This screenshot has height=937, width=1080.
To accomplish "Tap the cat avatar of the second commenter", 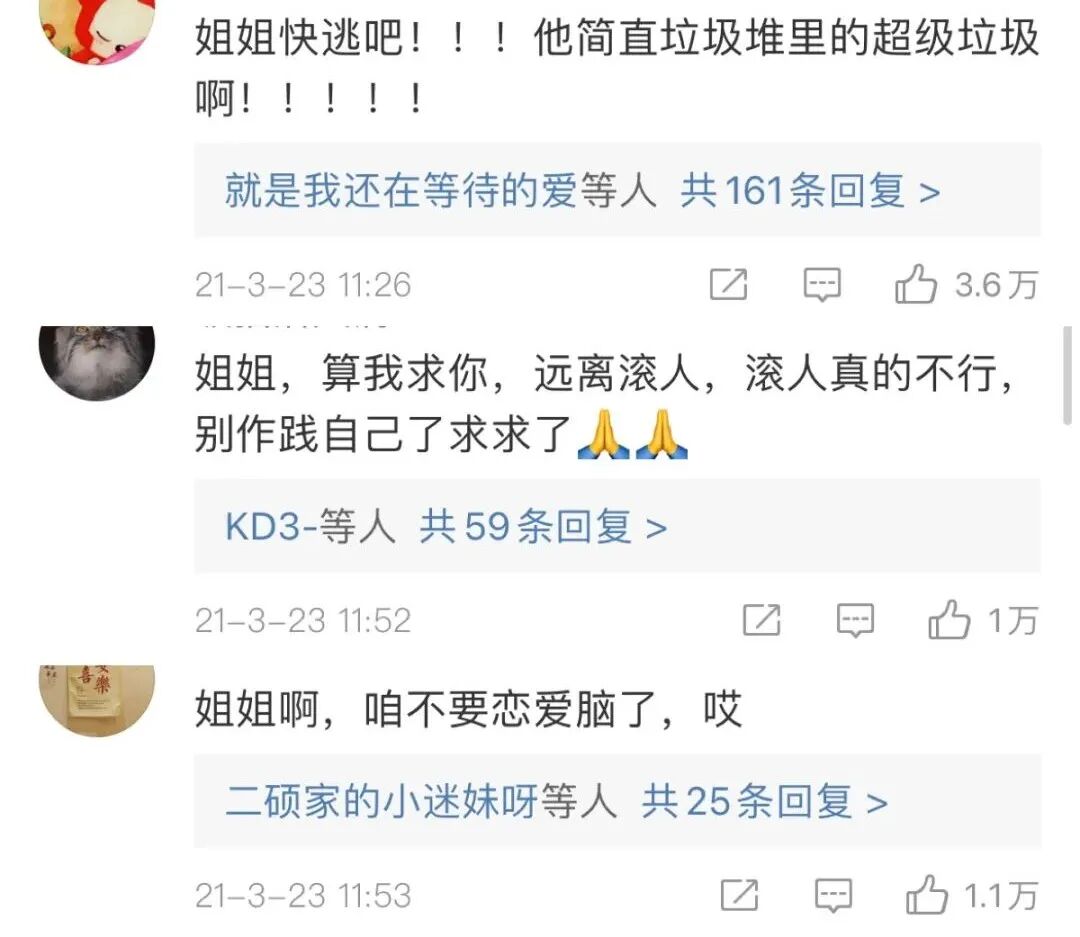I will [x=97, y=362].
